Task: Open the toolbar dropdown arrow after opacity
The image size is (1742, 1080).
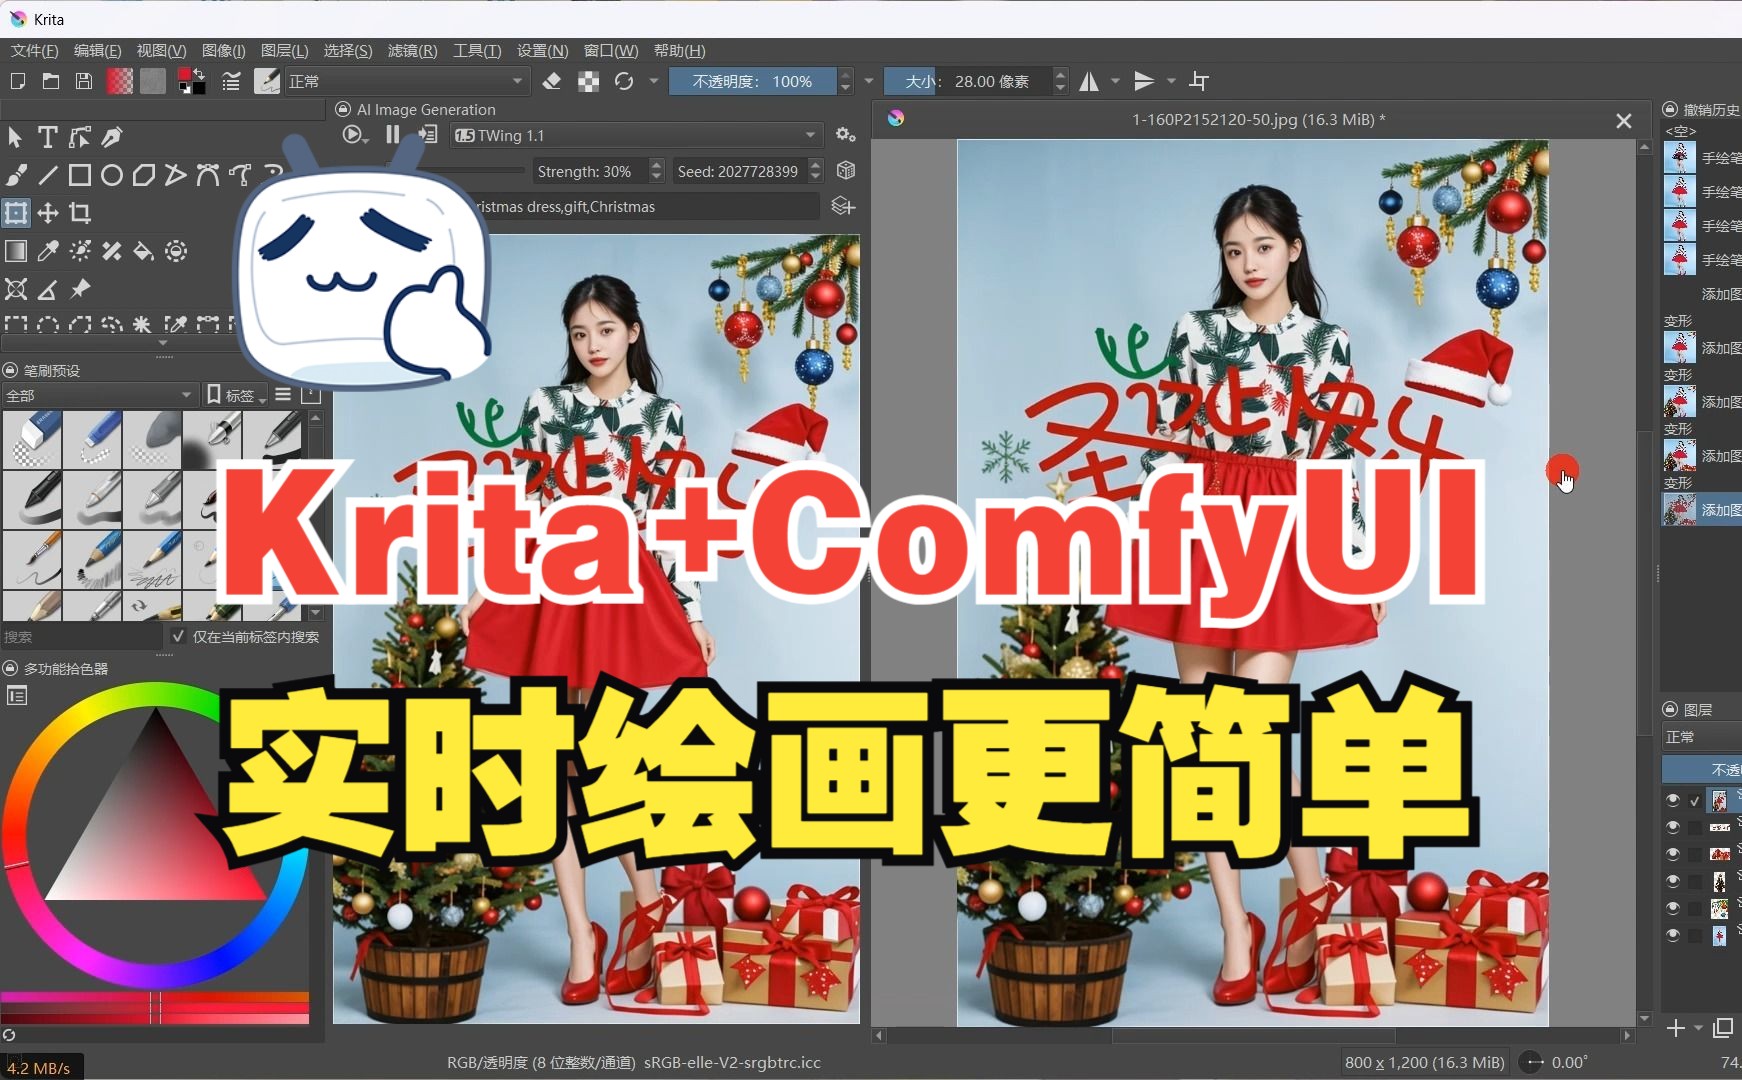Action: pyautogui.click(x=869, y=81)
